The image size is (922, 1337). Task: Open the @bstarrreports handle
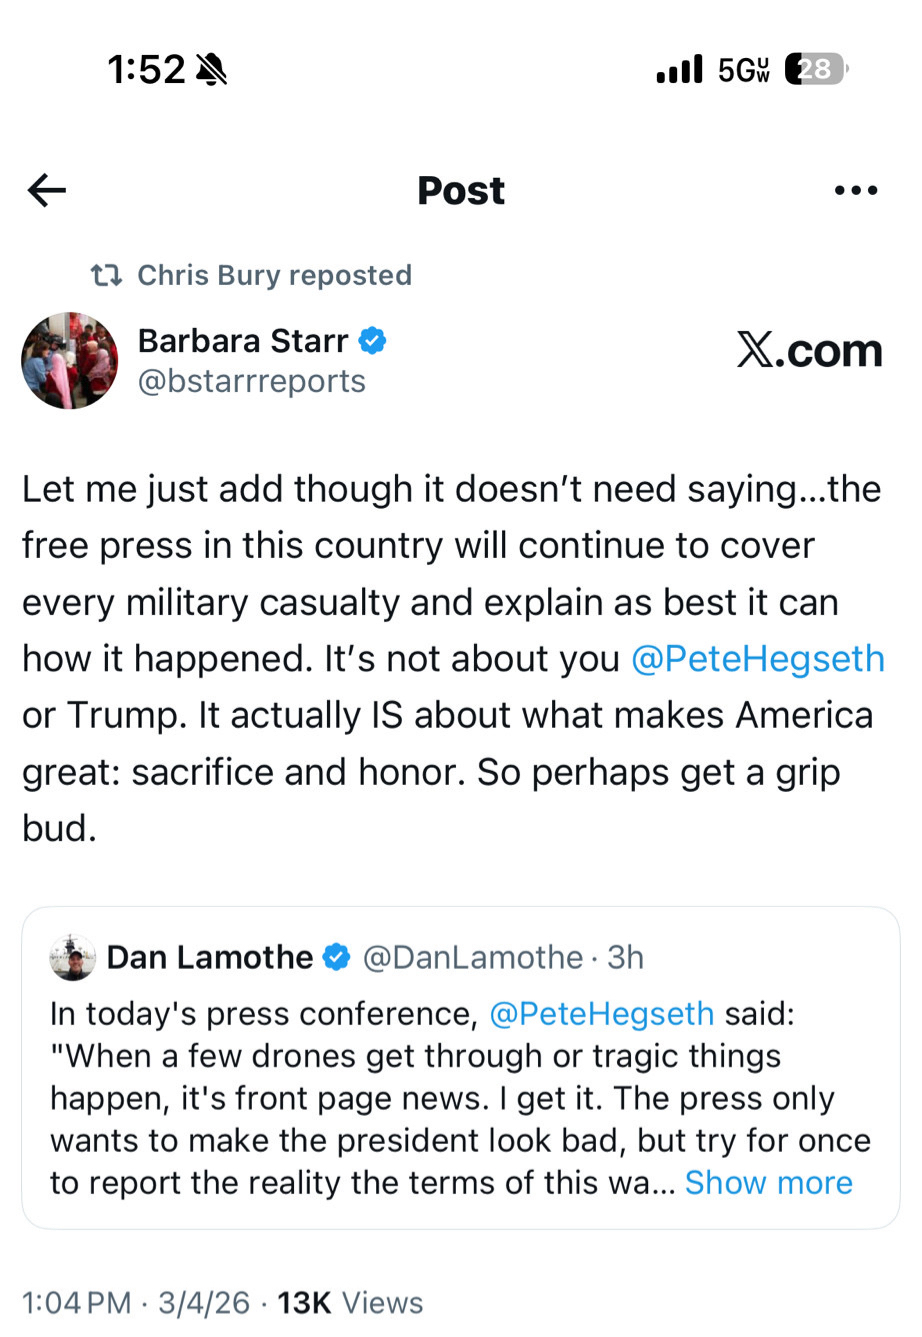tap(251, 381)
